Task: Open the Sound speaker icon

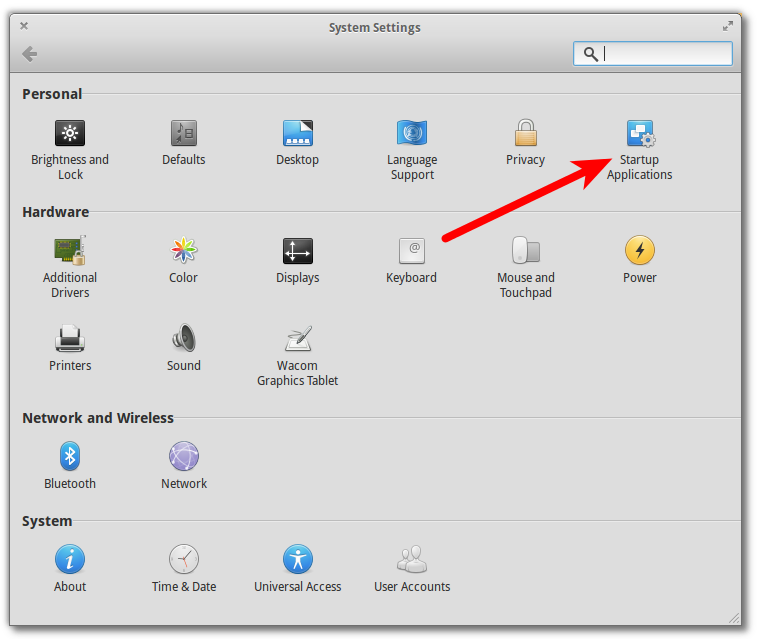Action: [x=184, y=338]
